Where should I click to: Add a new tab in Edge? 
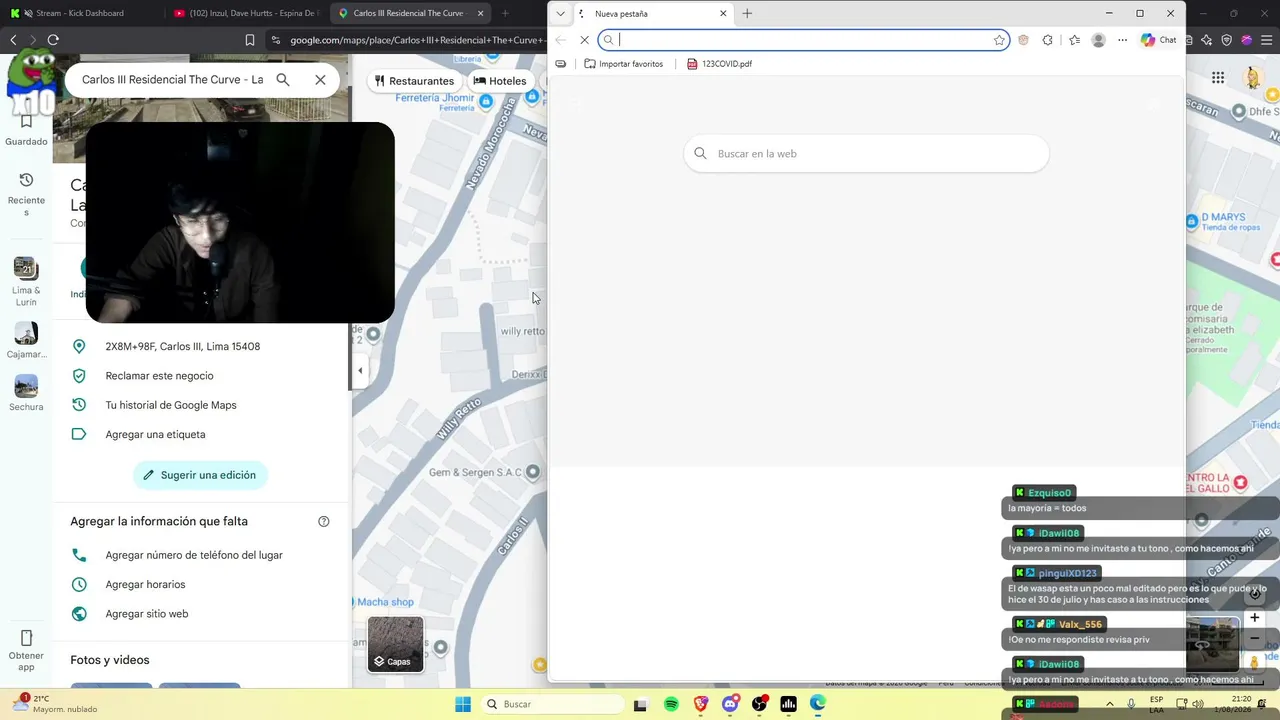point(747,14)
